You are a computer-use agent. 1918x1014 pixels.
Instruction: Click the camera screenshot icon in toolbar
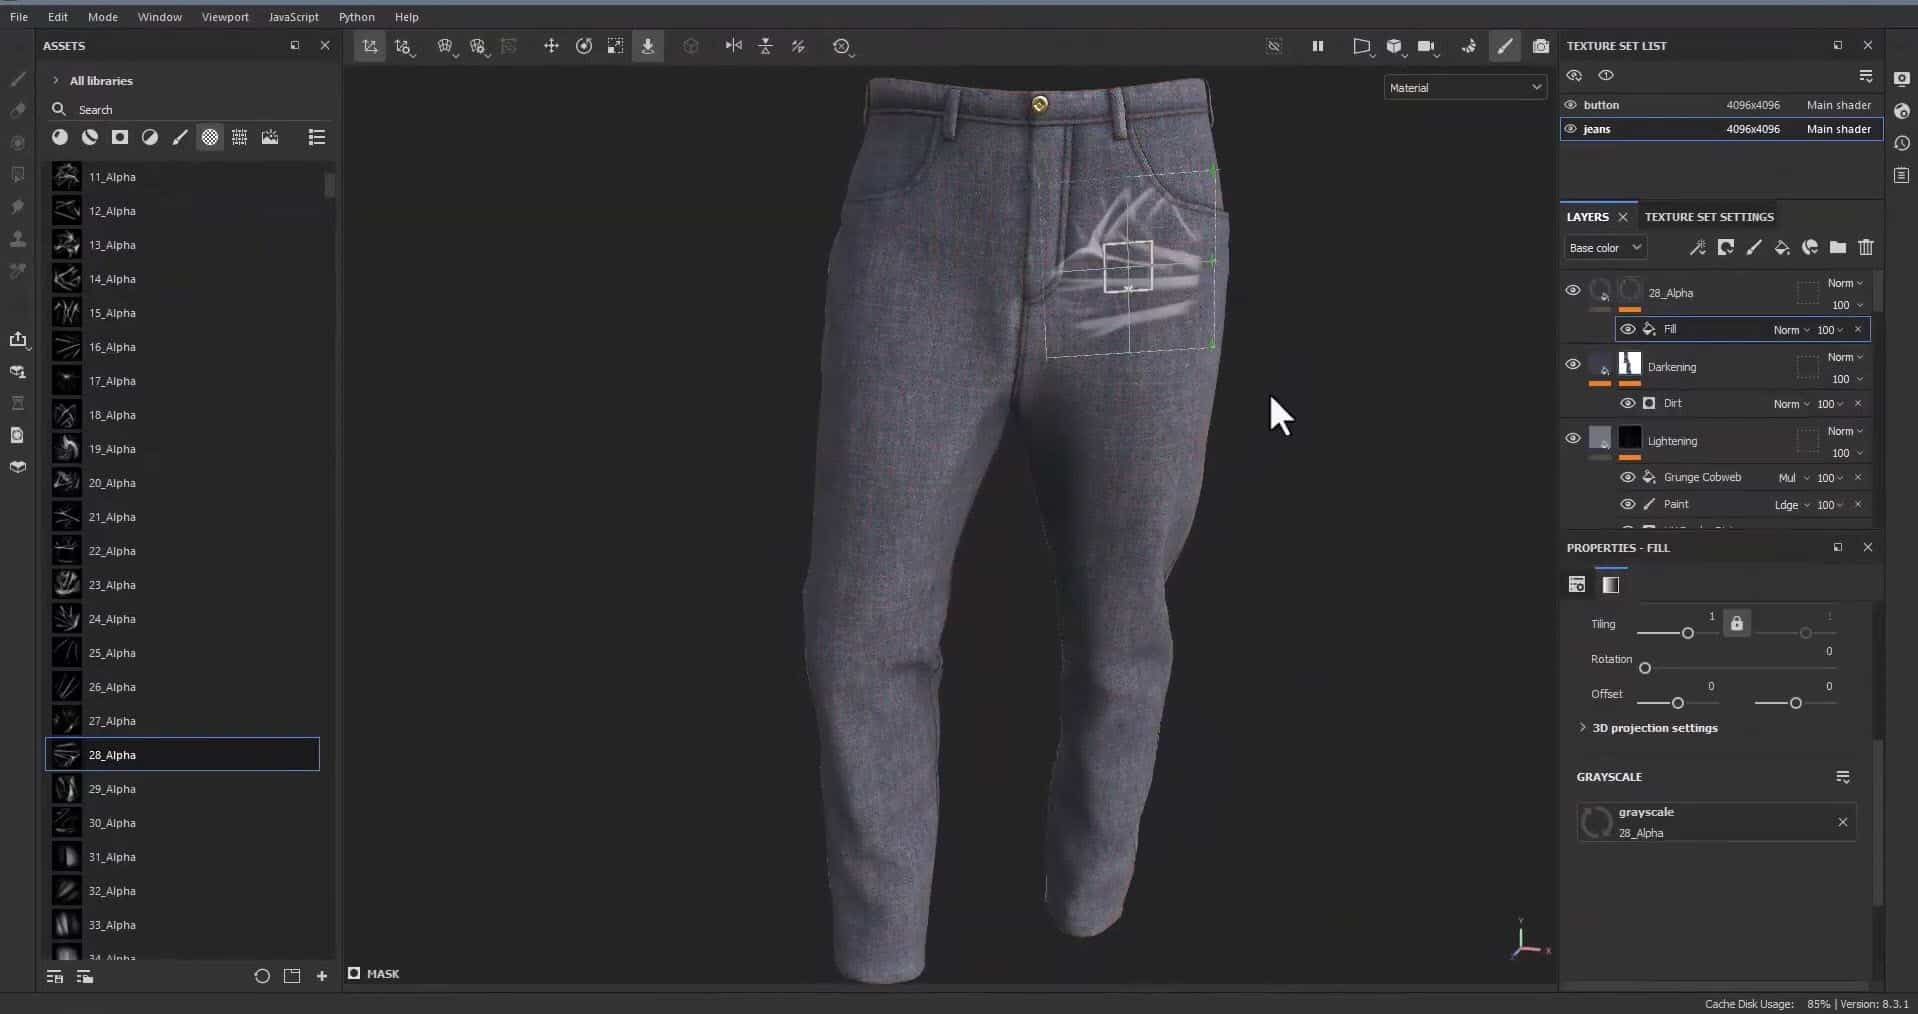point(1540,46)
